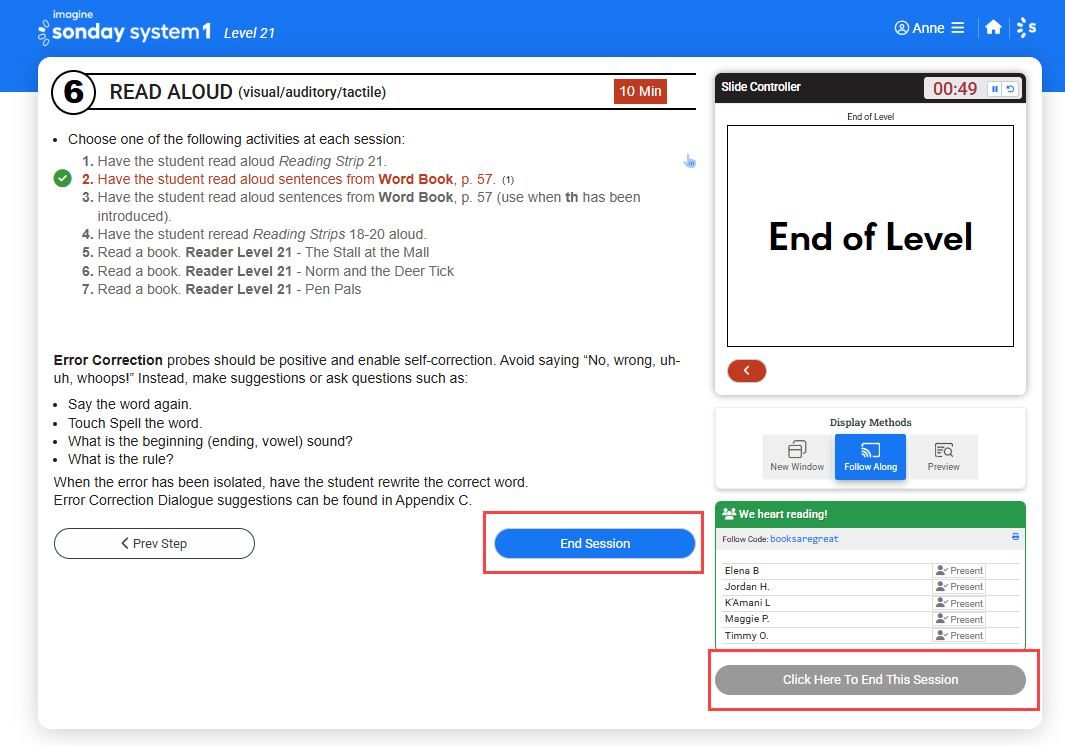Image resolution: width=1065 pixels, height=746 pixels.
Task: Print the follow code list
Action: coord(1015,537)
